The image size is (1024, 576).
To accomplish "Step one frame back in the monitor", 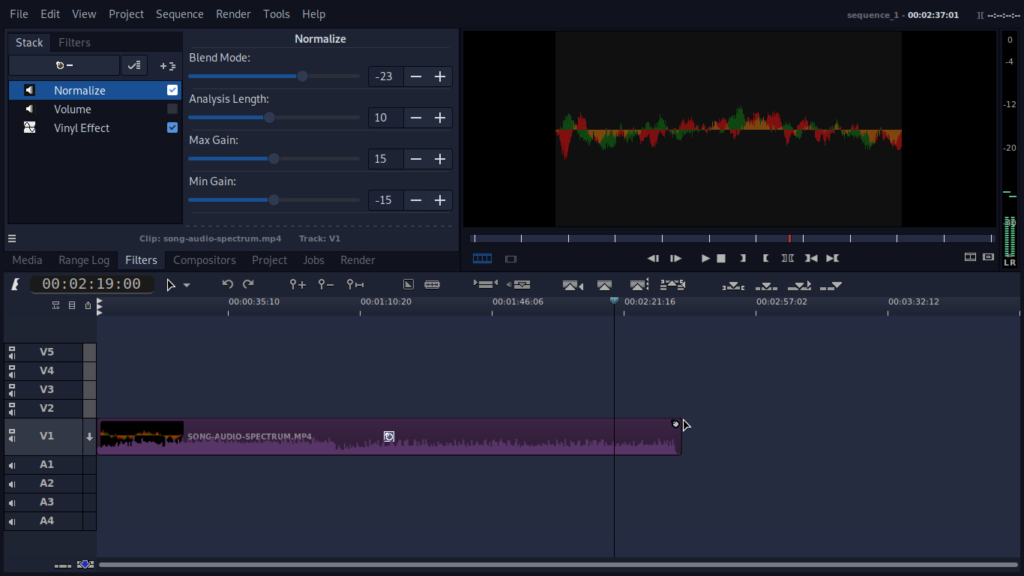I will point(653,258).
